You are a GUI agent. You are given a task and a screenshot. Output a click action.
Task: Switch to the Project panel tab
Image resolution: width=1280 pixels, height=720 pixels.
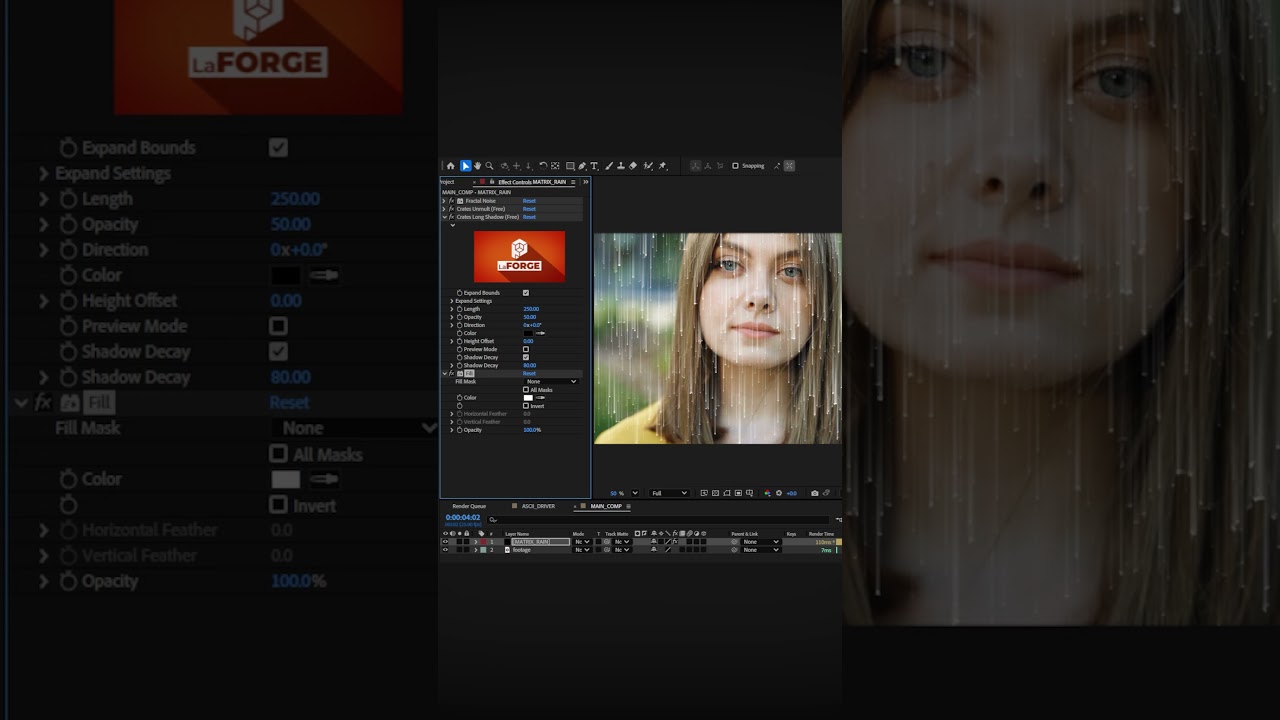447,182
